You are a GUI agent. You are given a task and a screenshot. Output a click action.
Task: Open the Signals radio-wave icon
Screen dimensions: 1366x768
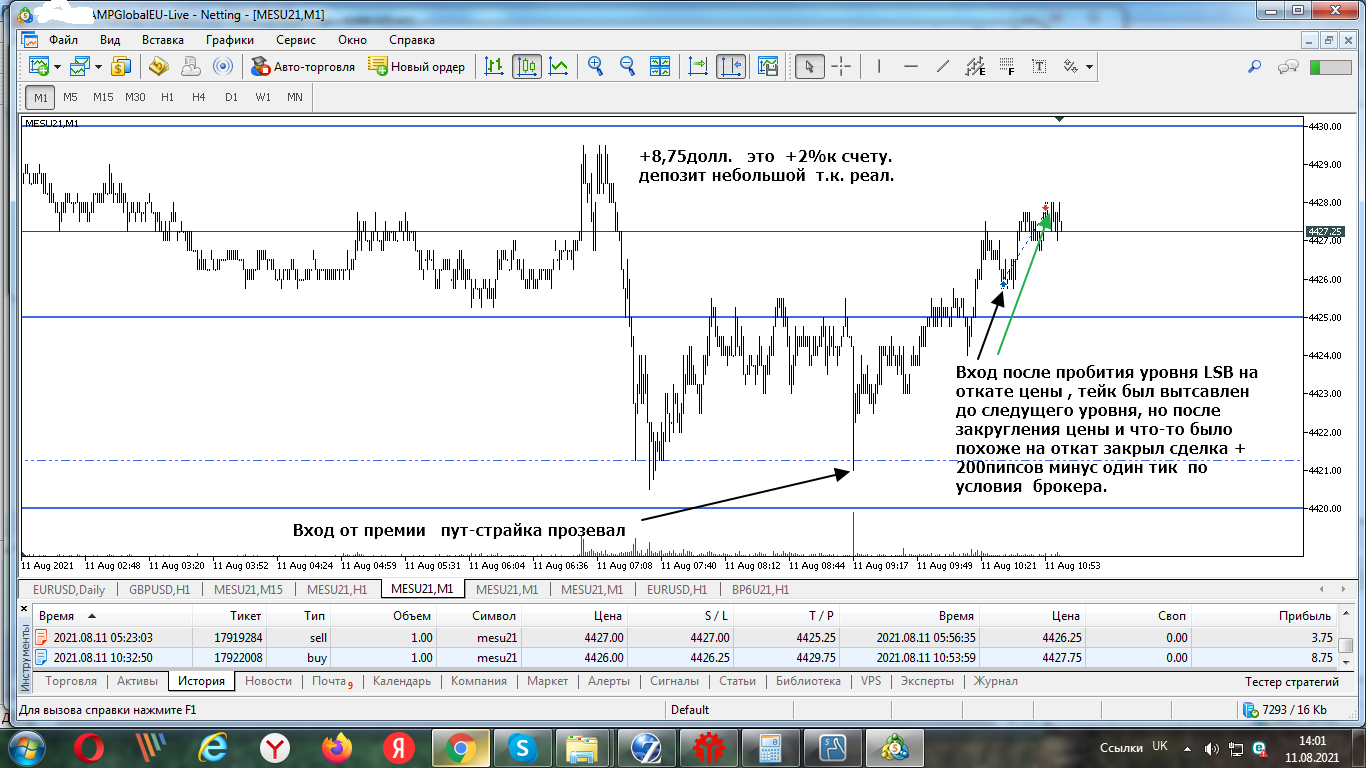coord(223,67)
